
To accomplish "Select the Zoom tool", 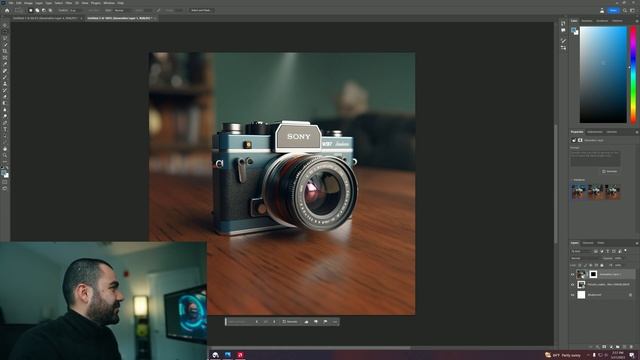I will pos(5,156).
